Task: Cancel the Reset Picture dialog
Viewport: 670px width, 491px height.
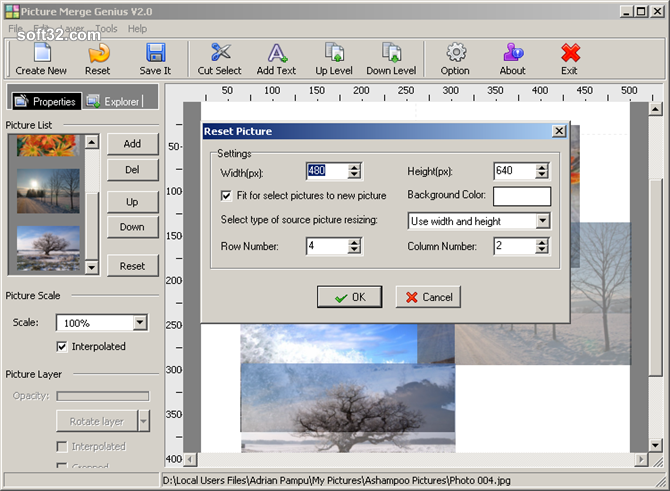Action: 428,297
